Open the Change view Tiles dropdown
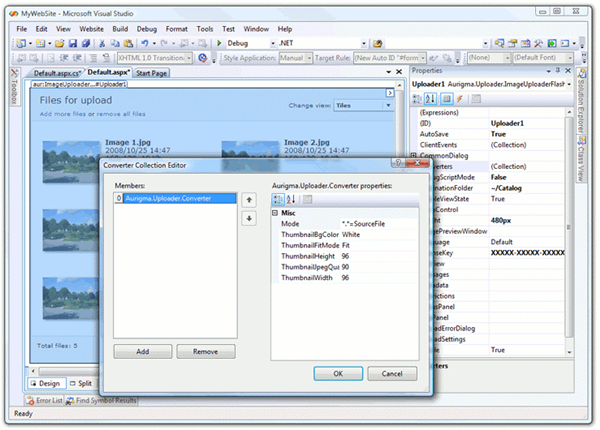Viewport: 600px width, 430px height. coord(388,105)
